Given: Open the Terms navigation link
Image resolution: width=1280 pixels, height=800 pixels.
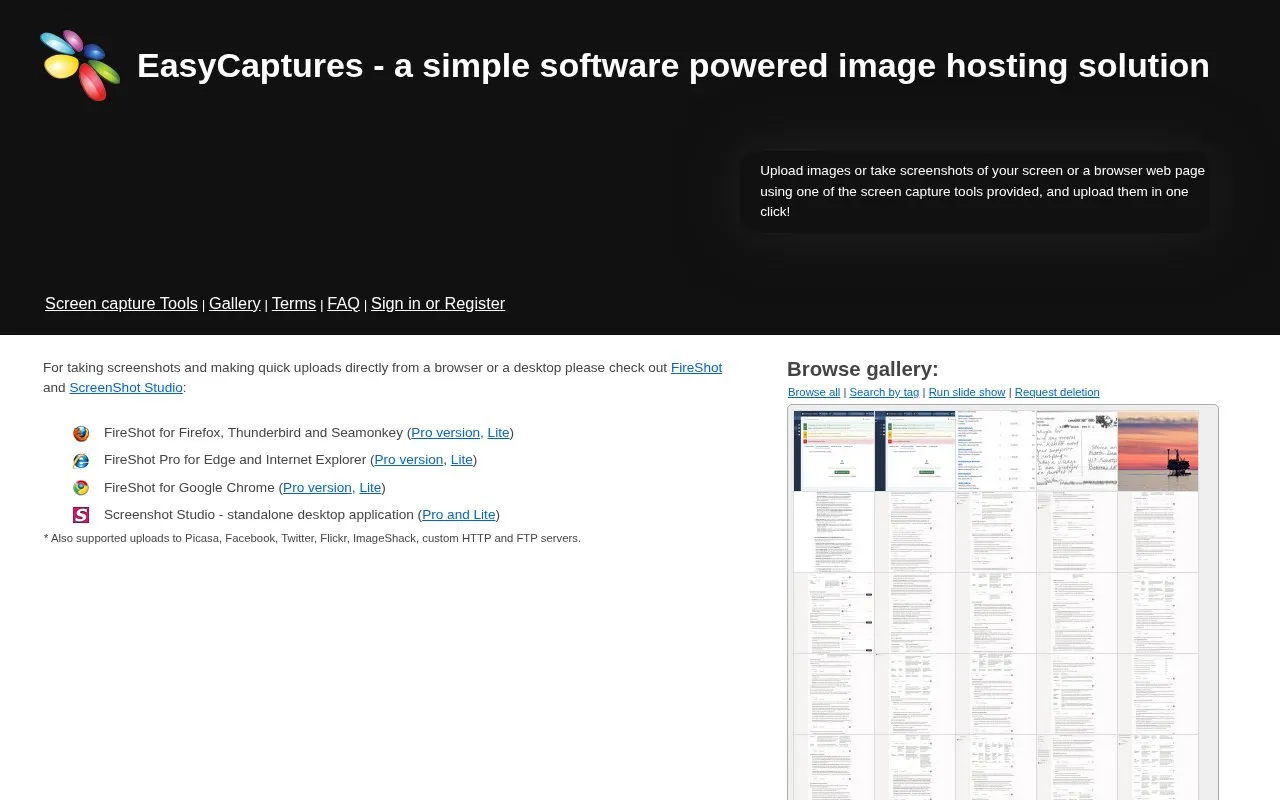Looking at the screenshot, I should [x=294, y=303].
